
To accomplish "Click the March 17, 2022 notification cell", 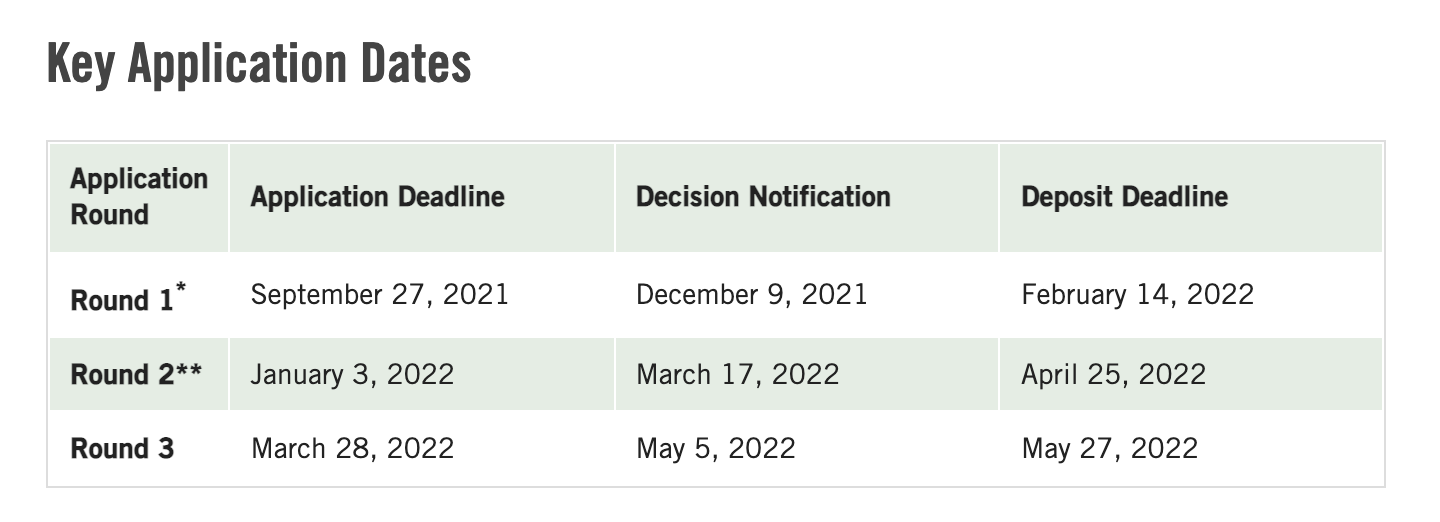I will click(x=738, y=374).
